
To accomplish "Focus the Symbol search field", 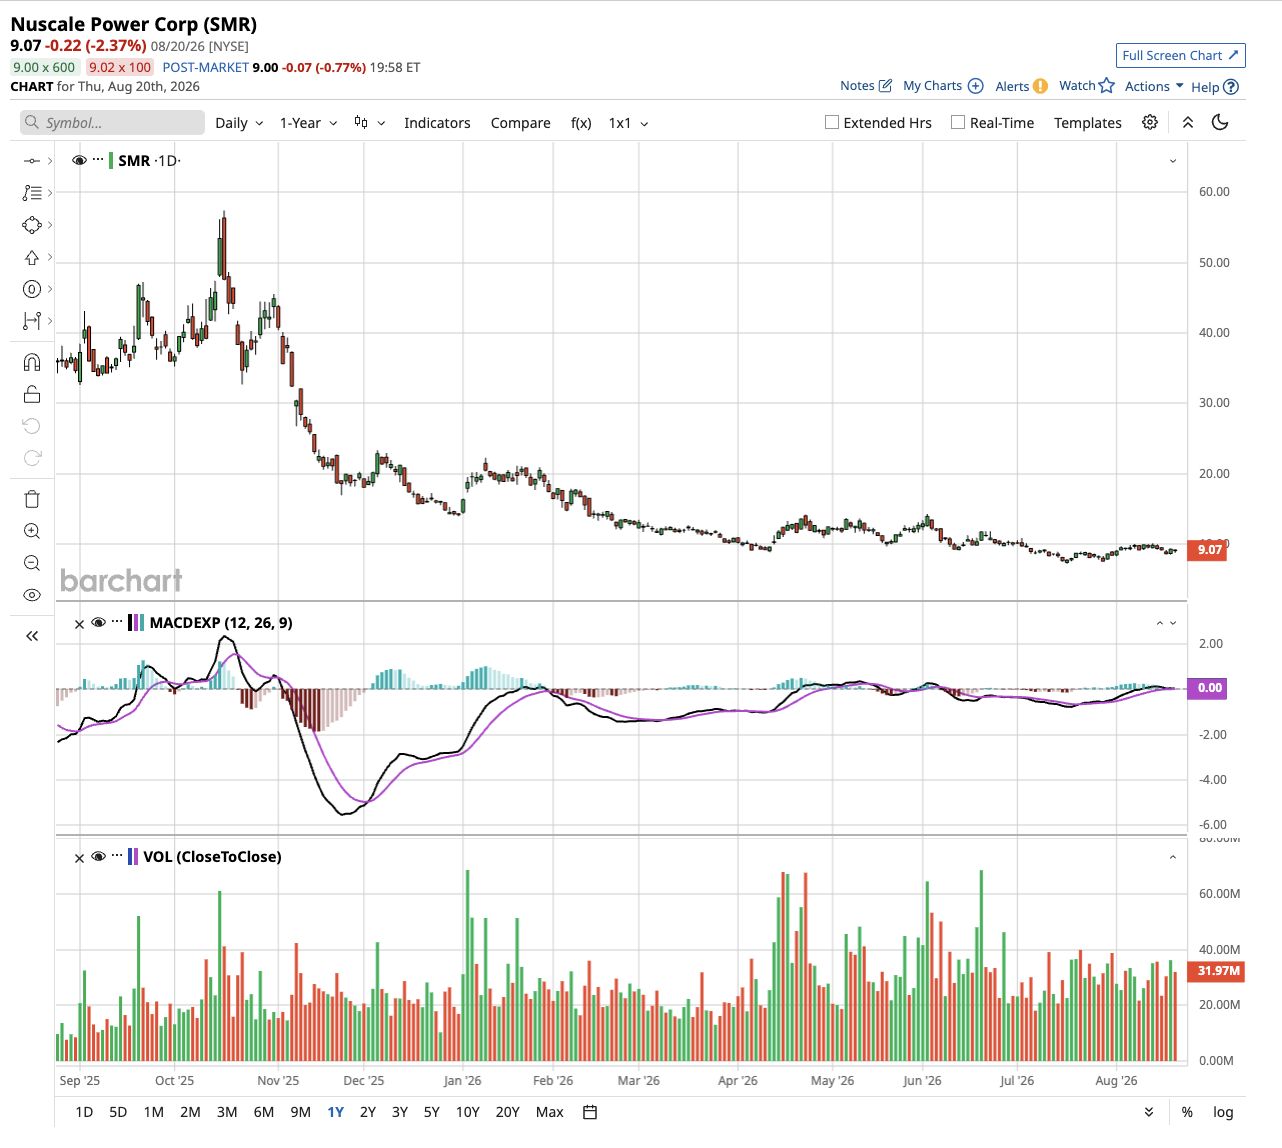I will coord(112,122).
